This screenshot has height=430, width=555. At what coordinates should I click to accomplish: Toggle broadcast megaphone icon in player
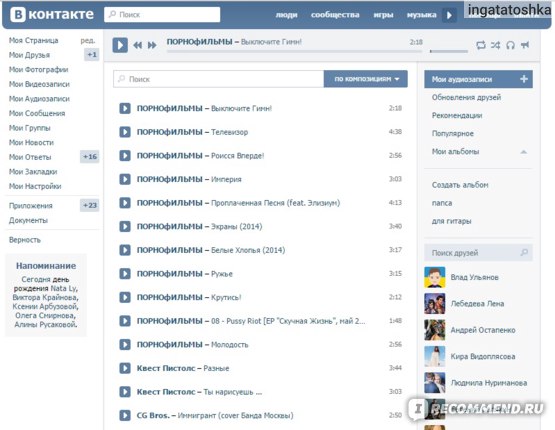(525, 45)
